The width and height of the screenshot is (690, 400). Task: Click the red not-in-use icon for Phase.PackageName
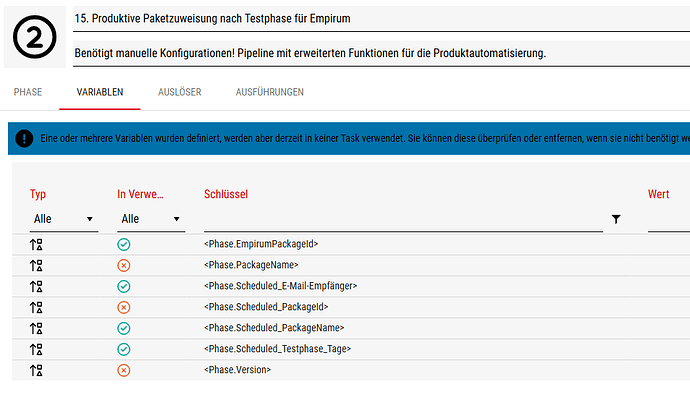[124, 265]
